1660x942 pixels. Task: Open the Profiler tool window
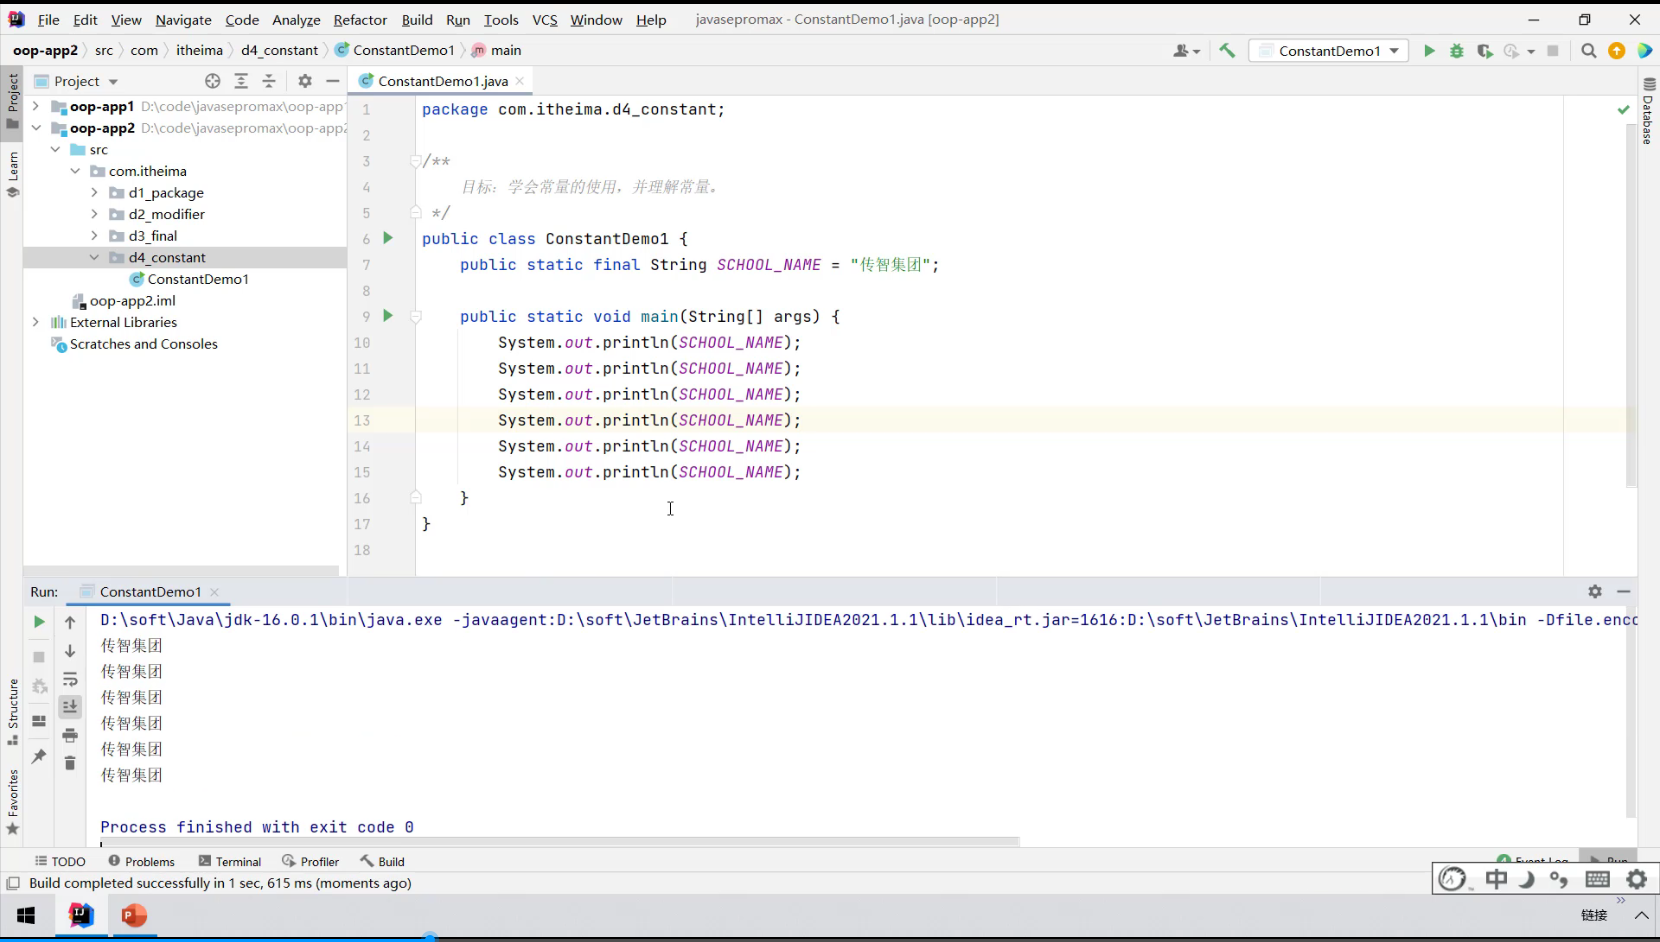coord(311,861)
